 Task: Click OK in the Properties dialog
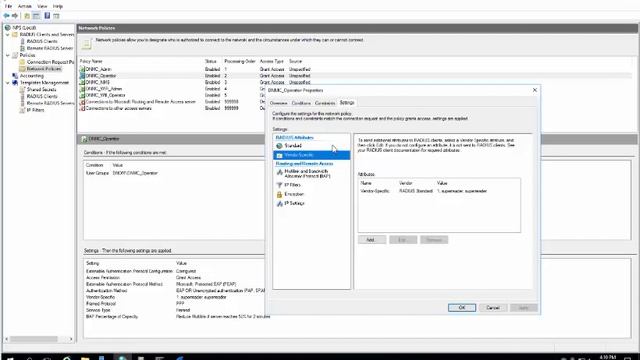(x=462, y=308)
